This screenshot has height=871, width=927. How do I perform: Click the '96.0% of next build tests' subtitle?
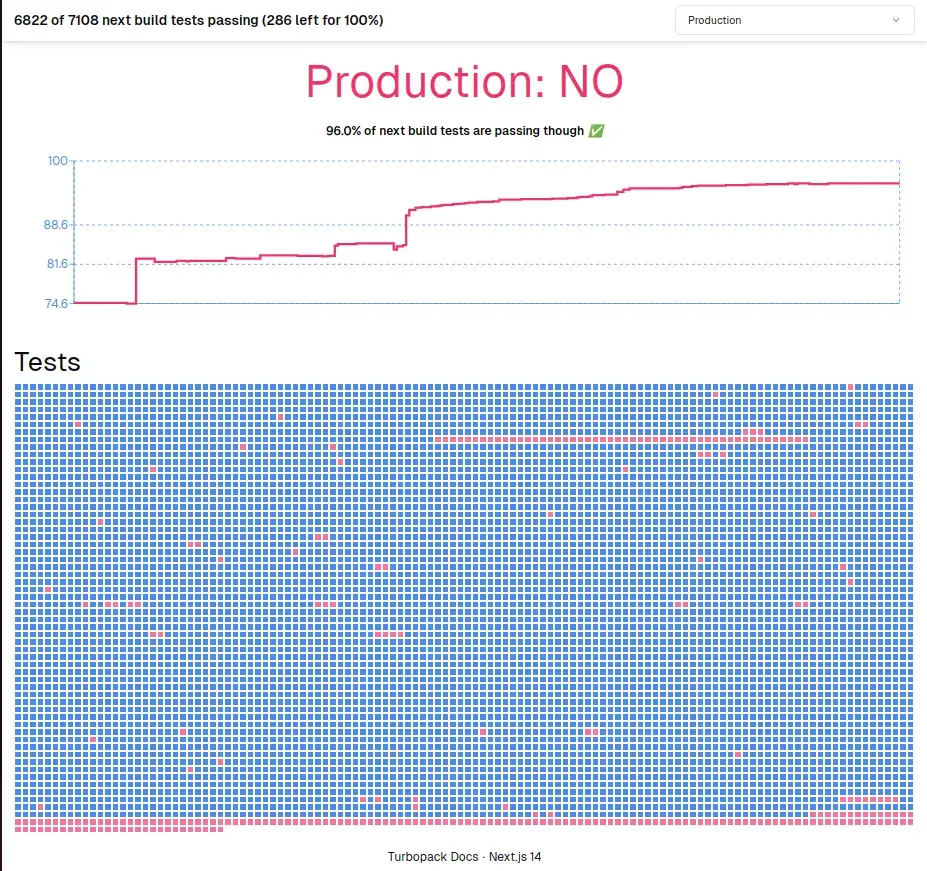454,131
